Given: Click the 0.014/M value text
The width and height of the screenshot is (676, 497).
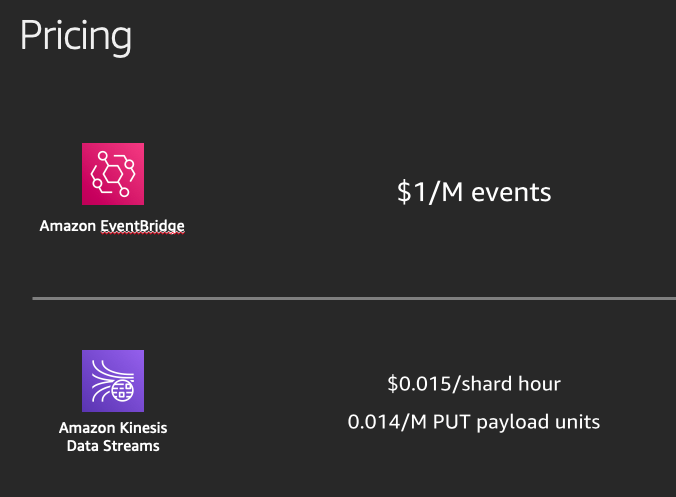Looking at the screenshot, I should click(387, 422).
